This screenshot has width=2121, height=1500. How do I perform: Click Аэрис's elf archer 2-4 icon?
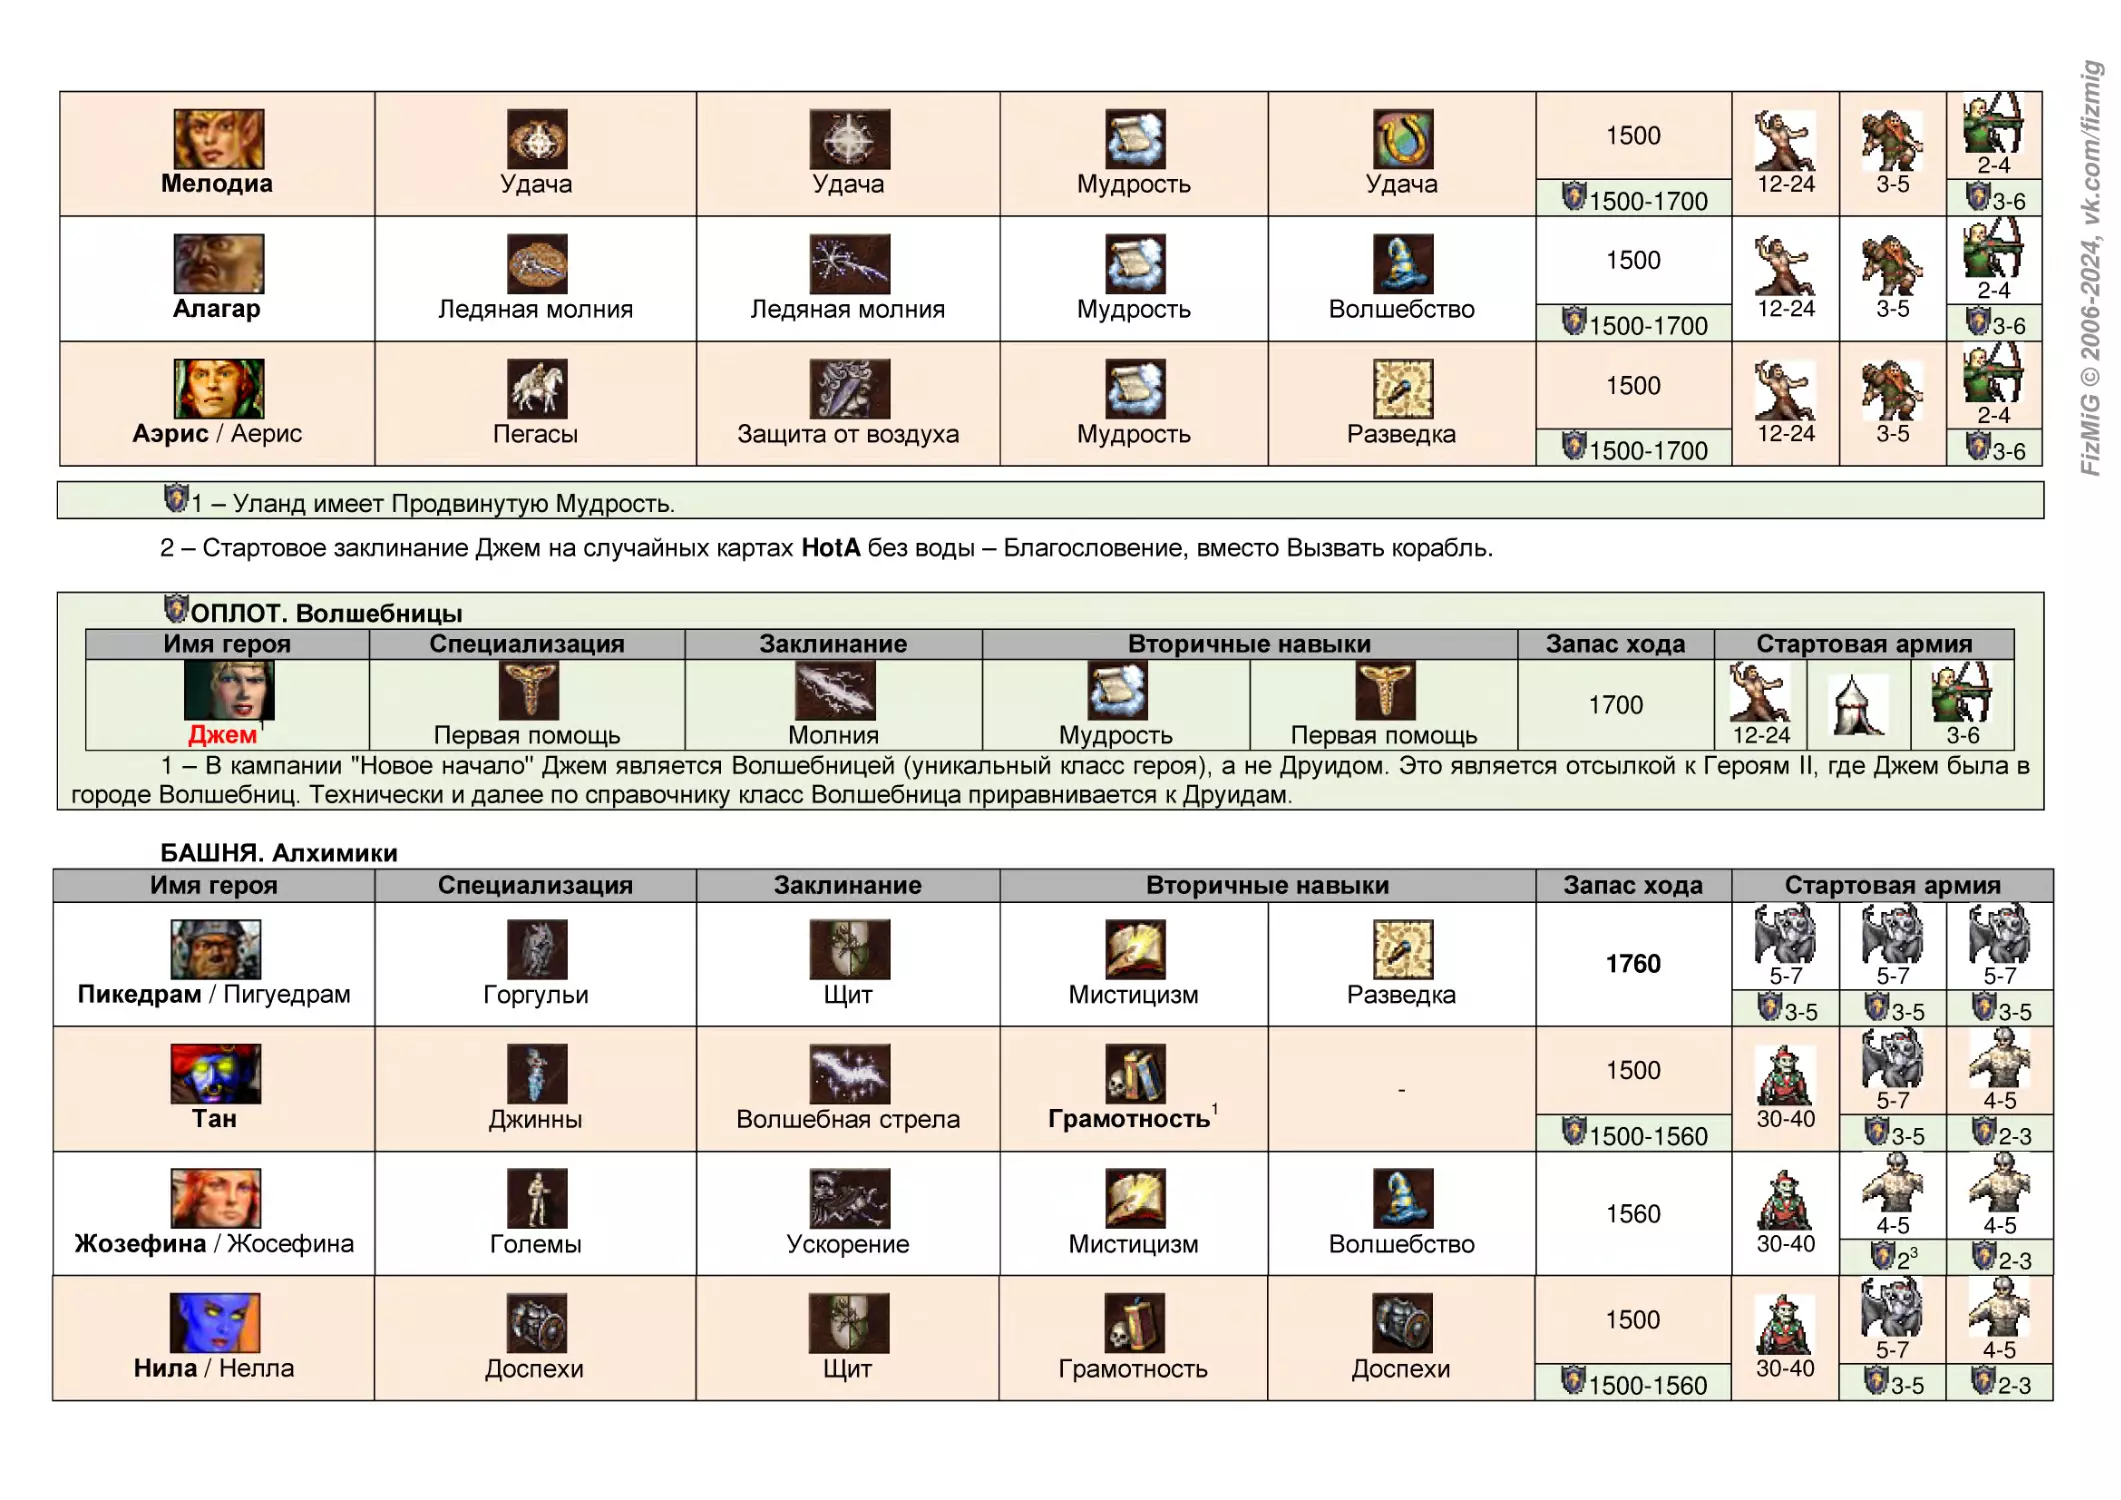pyautogui.click(x=1993, y=373)
